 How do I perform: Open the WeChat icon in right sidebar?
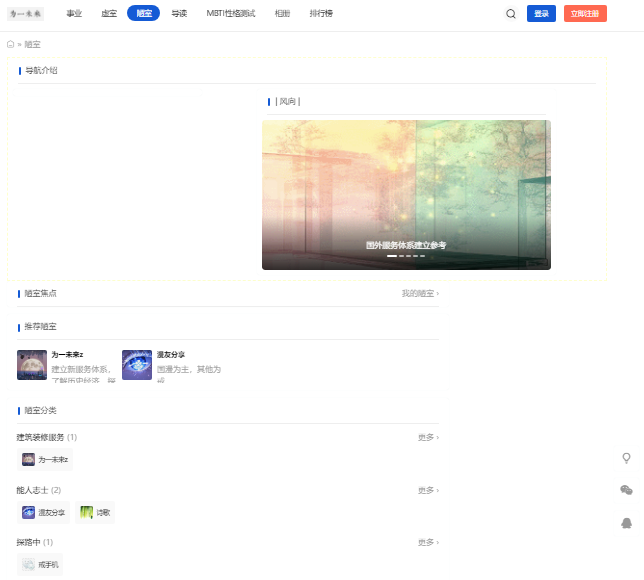tap(626, 490)
